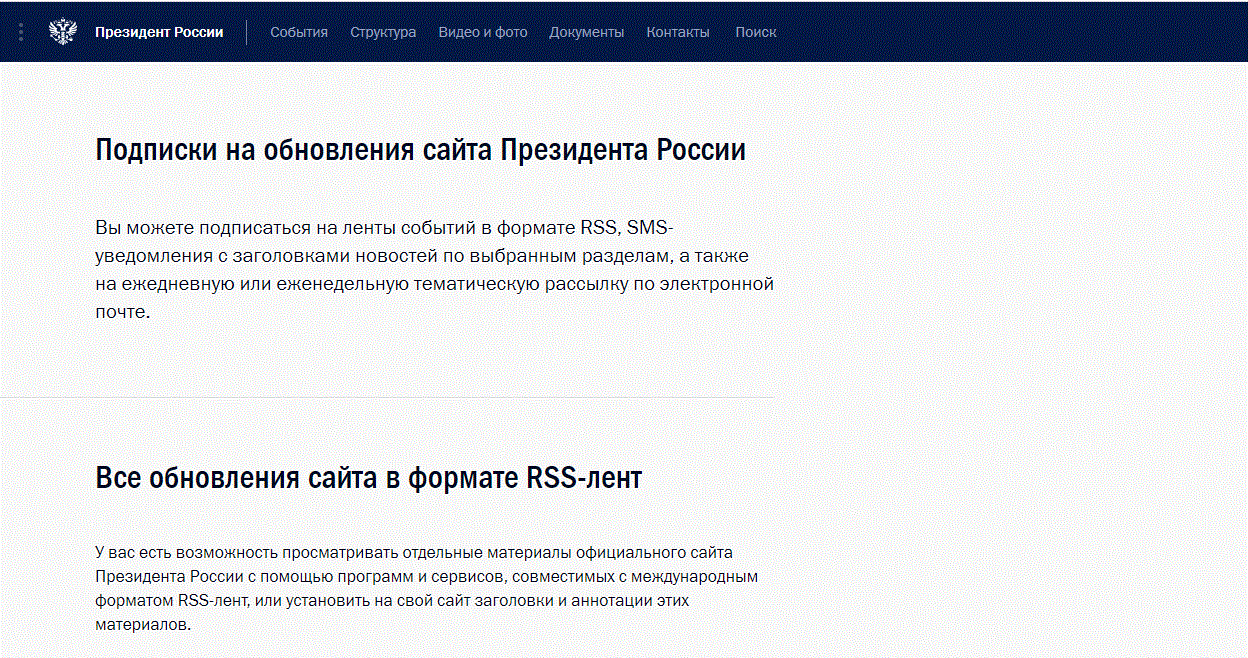Click heading Подписки на обновления сайта Президента России
The height and width of the screenshot is (658, 1248).
pos(421,150)
